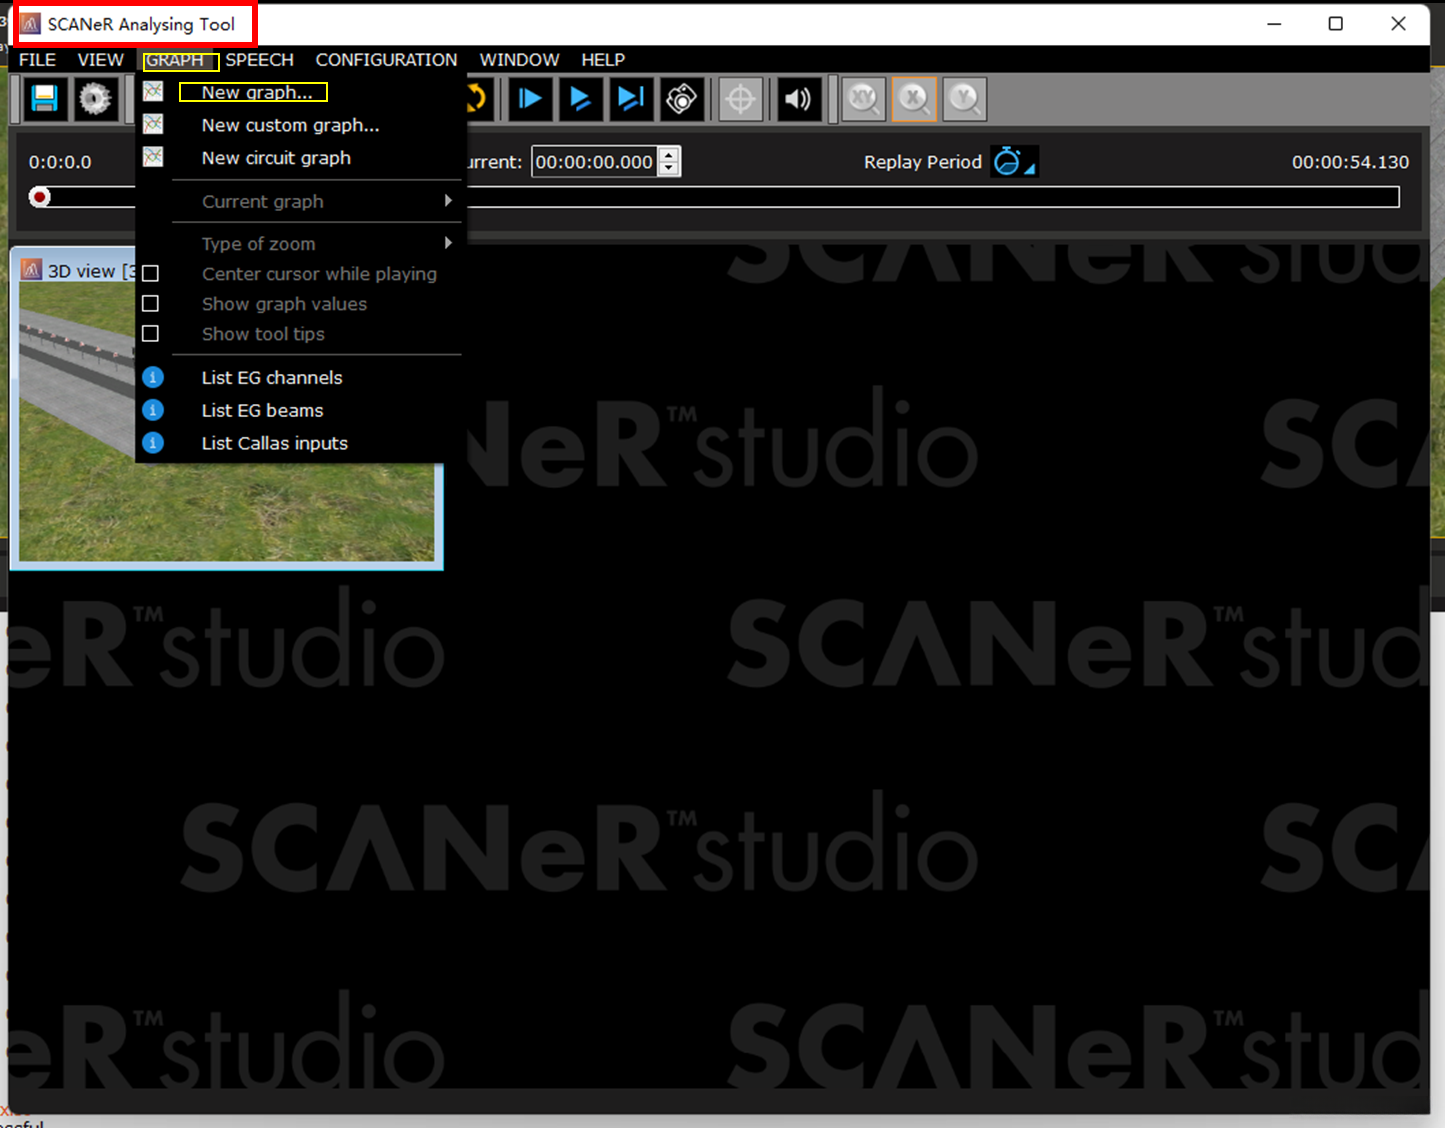Choose New graph... from the GRAPH menu
1445x1128 pixels.
(300, 92)
